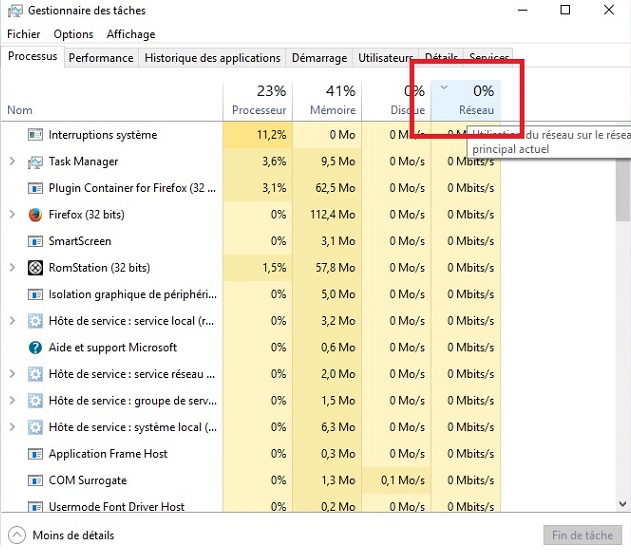Open the Affichage menu
This screenshot has width=631, height=556.
[x=131, y=34]
